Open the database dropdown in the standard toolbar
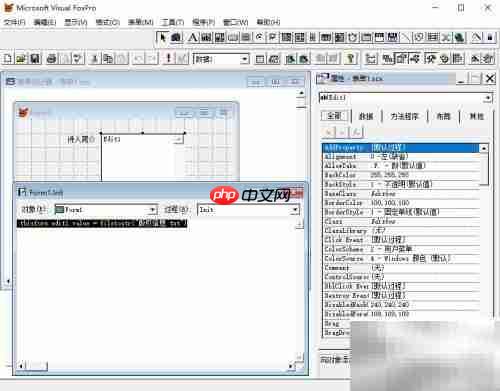Image resolution: width=500 pixels, height=391 pixels. pyautogui.click(x=244, y=59)
